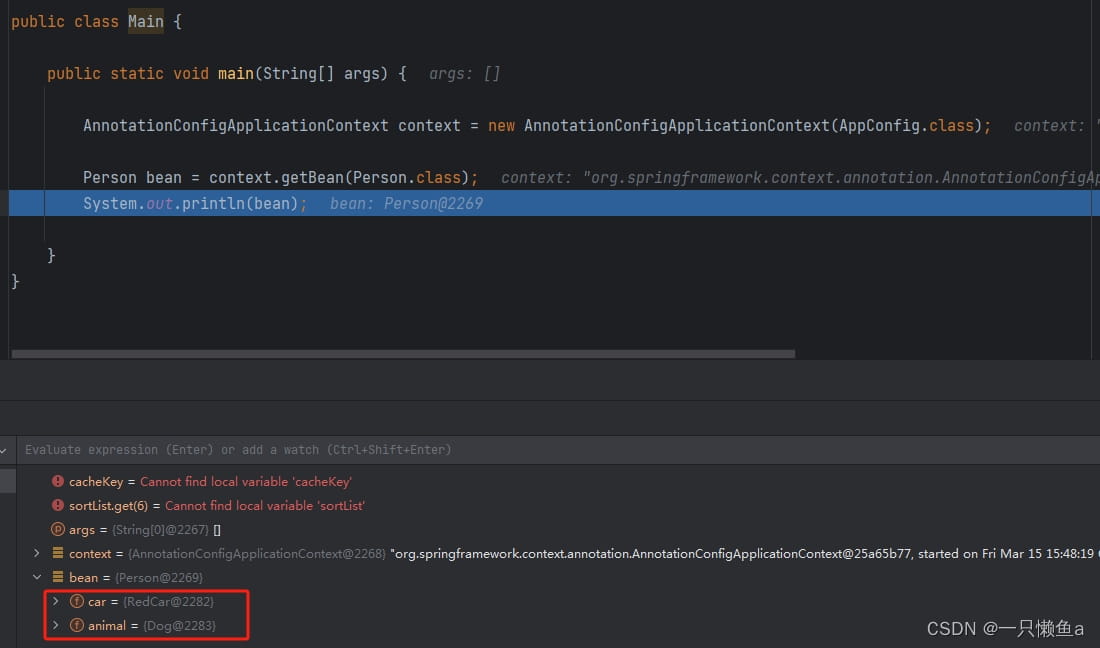Expand the animal field node

(x=55, y=625)
